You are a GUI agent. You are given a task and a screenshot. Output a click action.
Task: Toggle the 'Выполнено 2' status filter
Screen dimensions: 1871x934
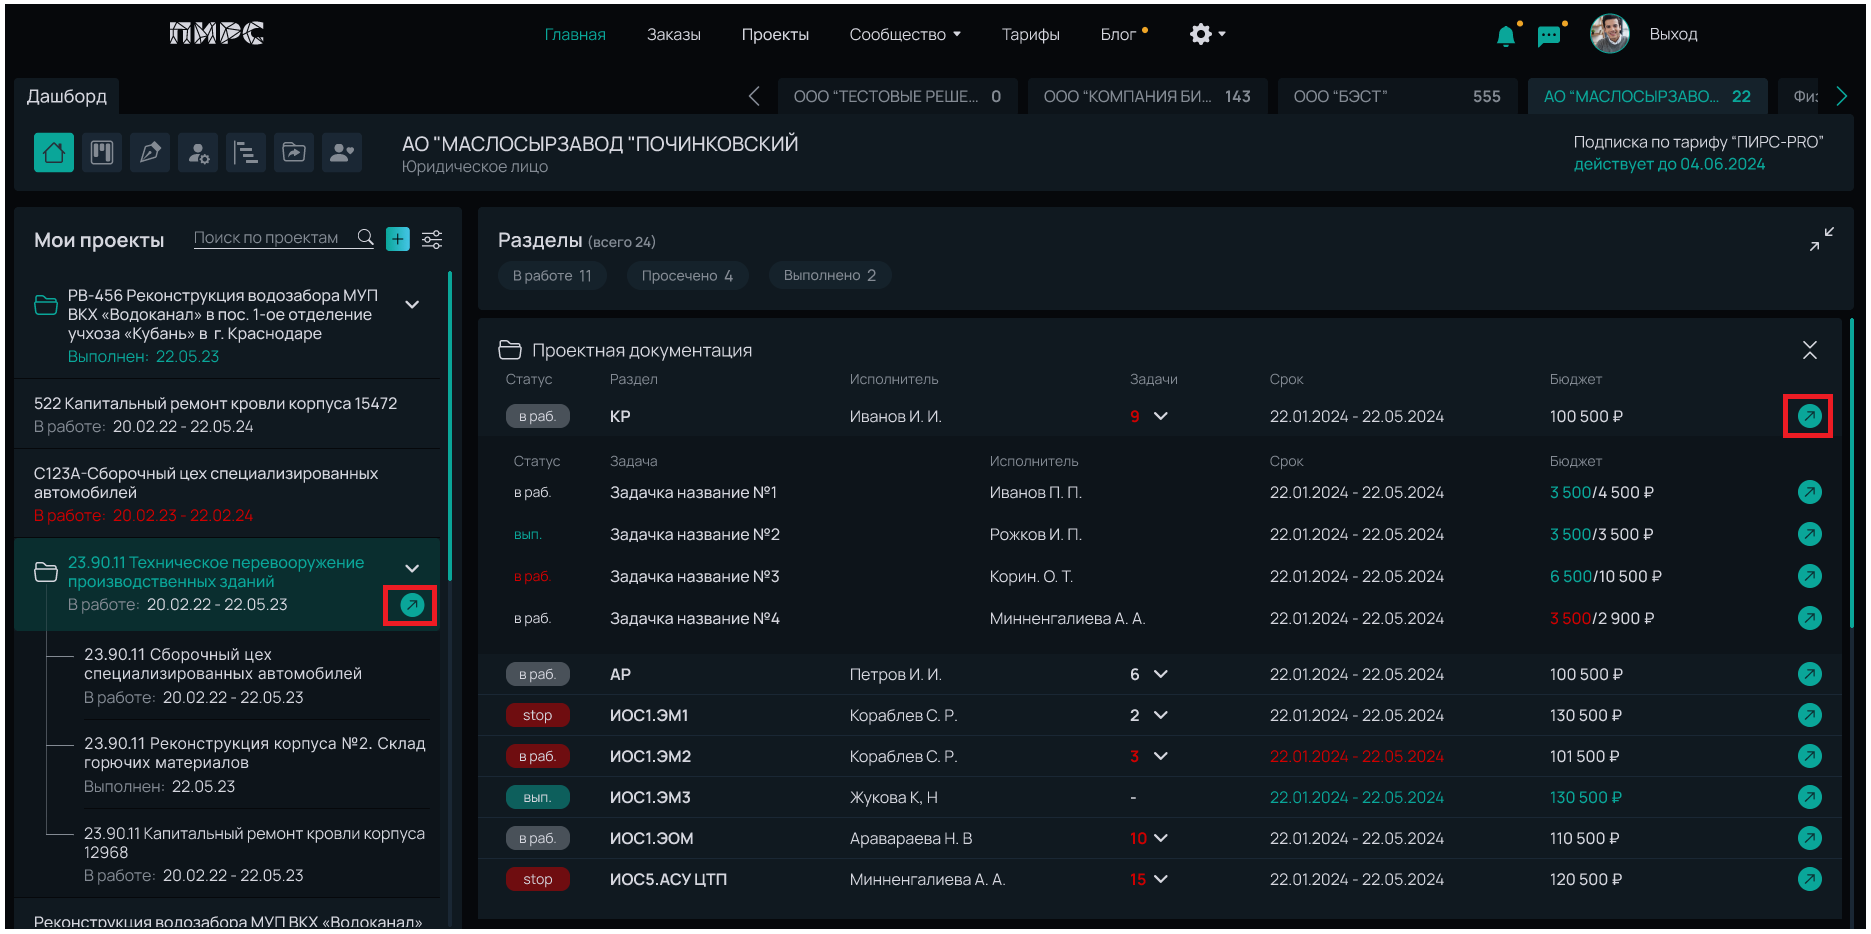point(829,276)
